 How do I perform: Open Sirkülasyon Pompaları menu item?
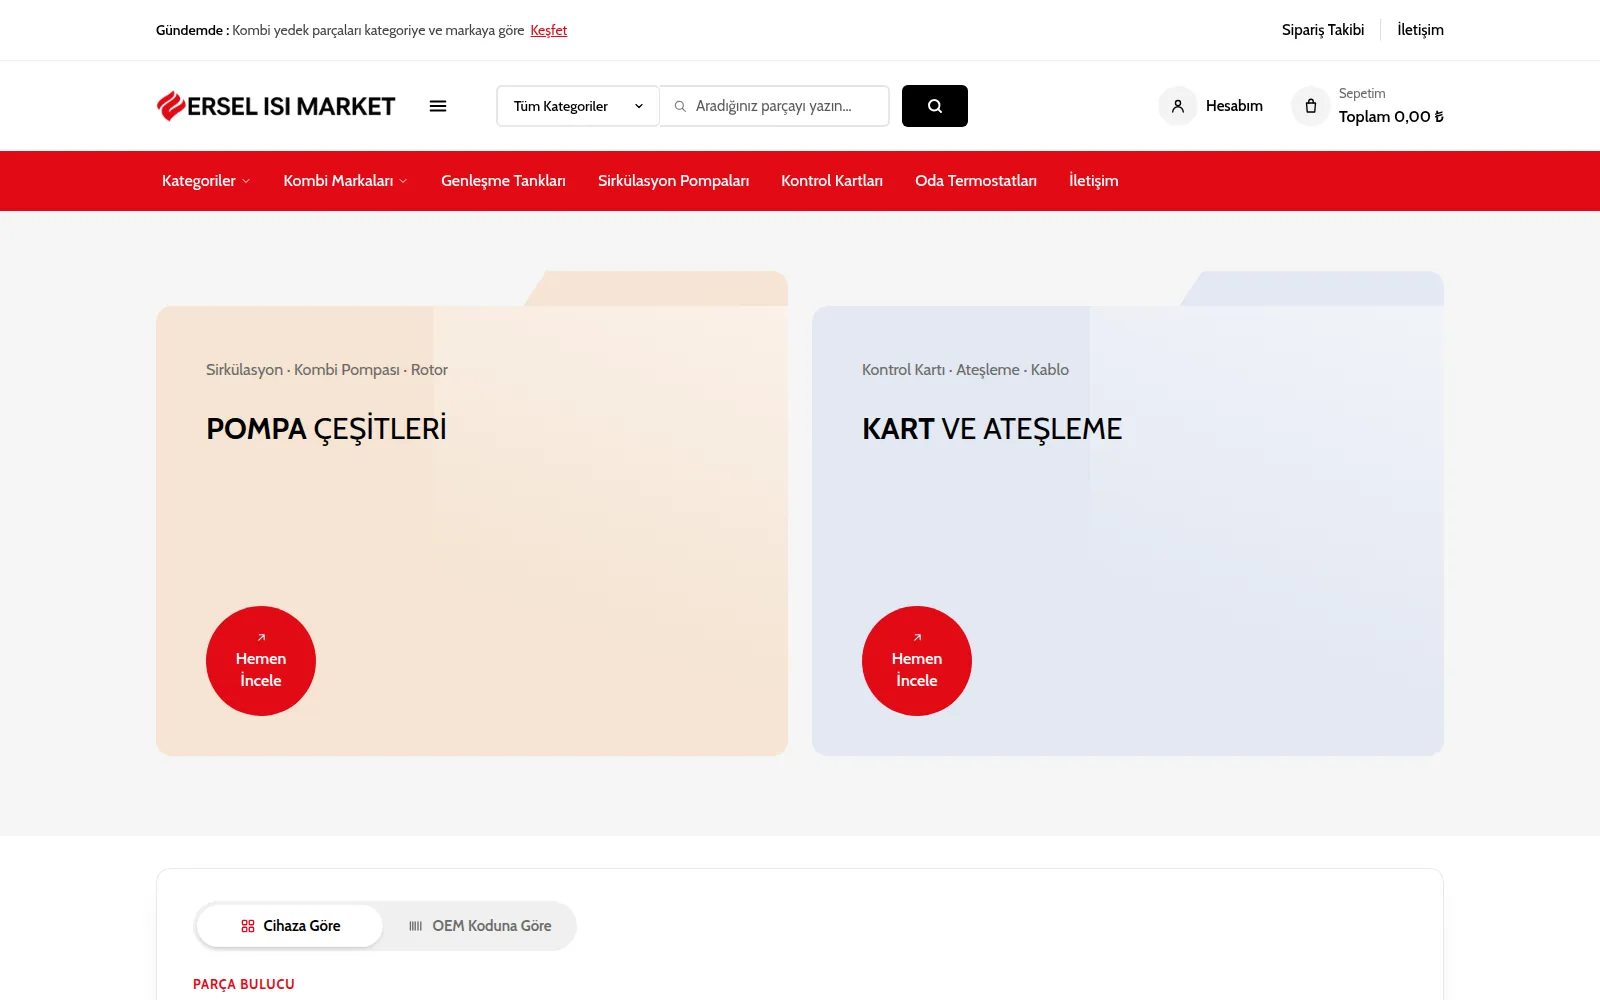(673, 181)
